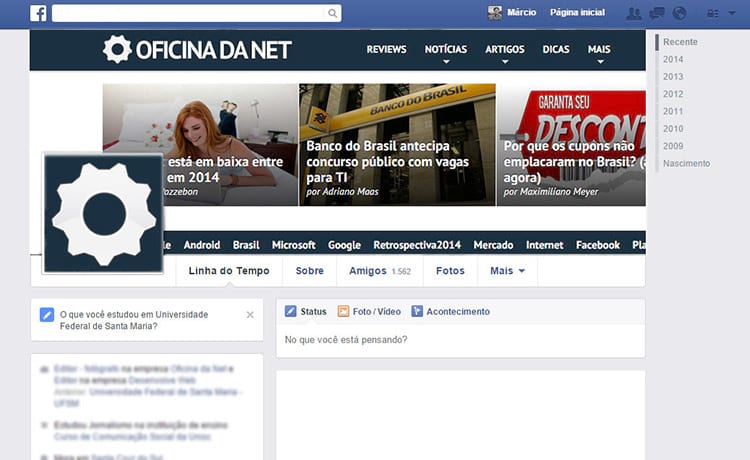Expand the Notícias menu
Viewport: 750px width, 460px height.
pyautogui.click(x=446, y=50)
